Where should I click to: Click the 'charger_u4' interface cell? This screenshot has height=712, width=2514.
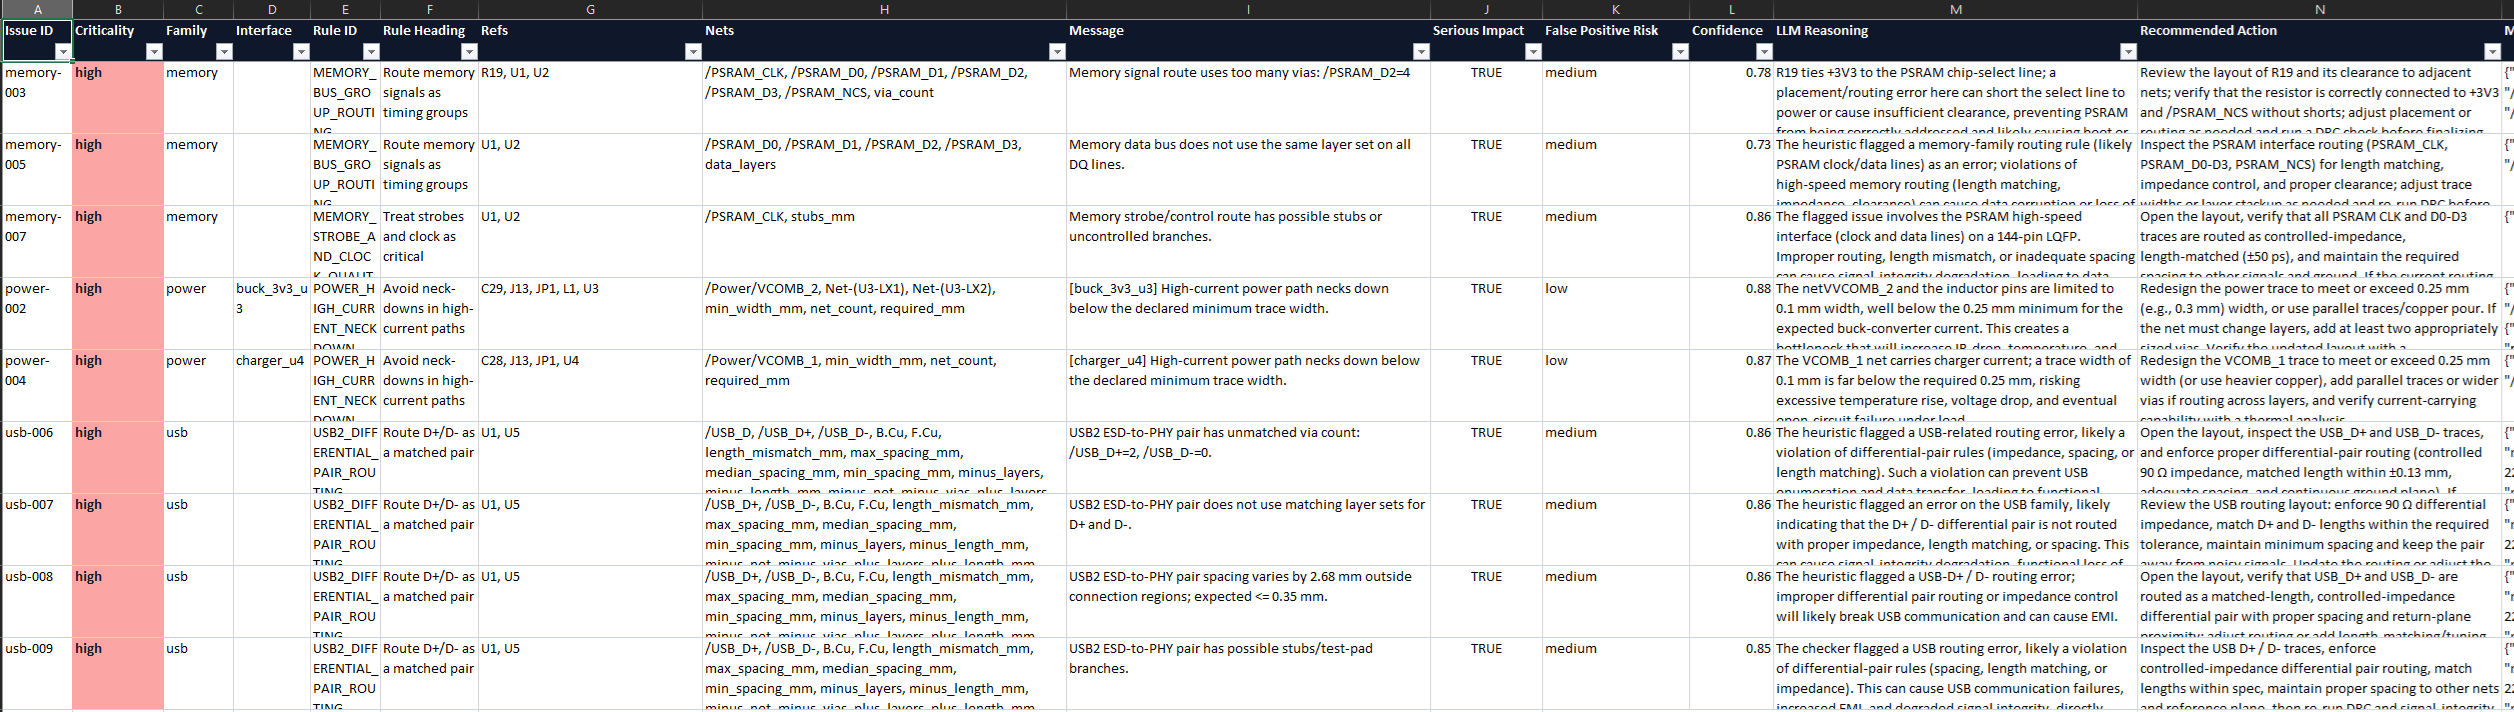tap(272, 386)
